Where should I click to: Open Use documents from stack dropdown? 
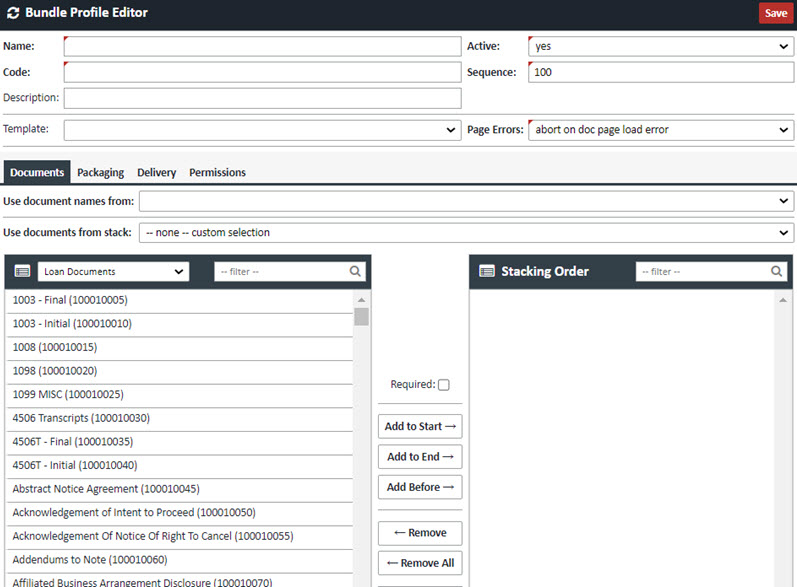point(466,233)
